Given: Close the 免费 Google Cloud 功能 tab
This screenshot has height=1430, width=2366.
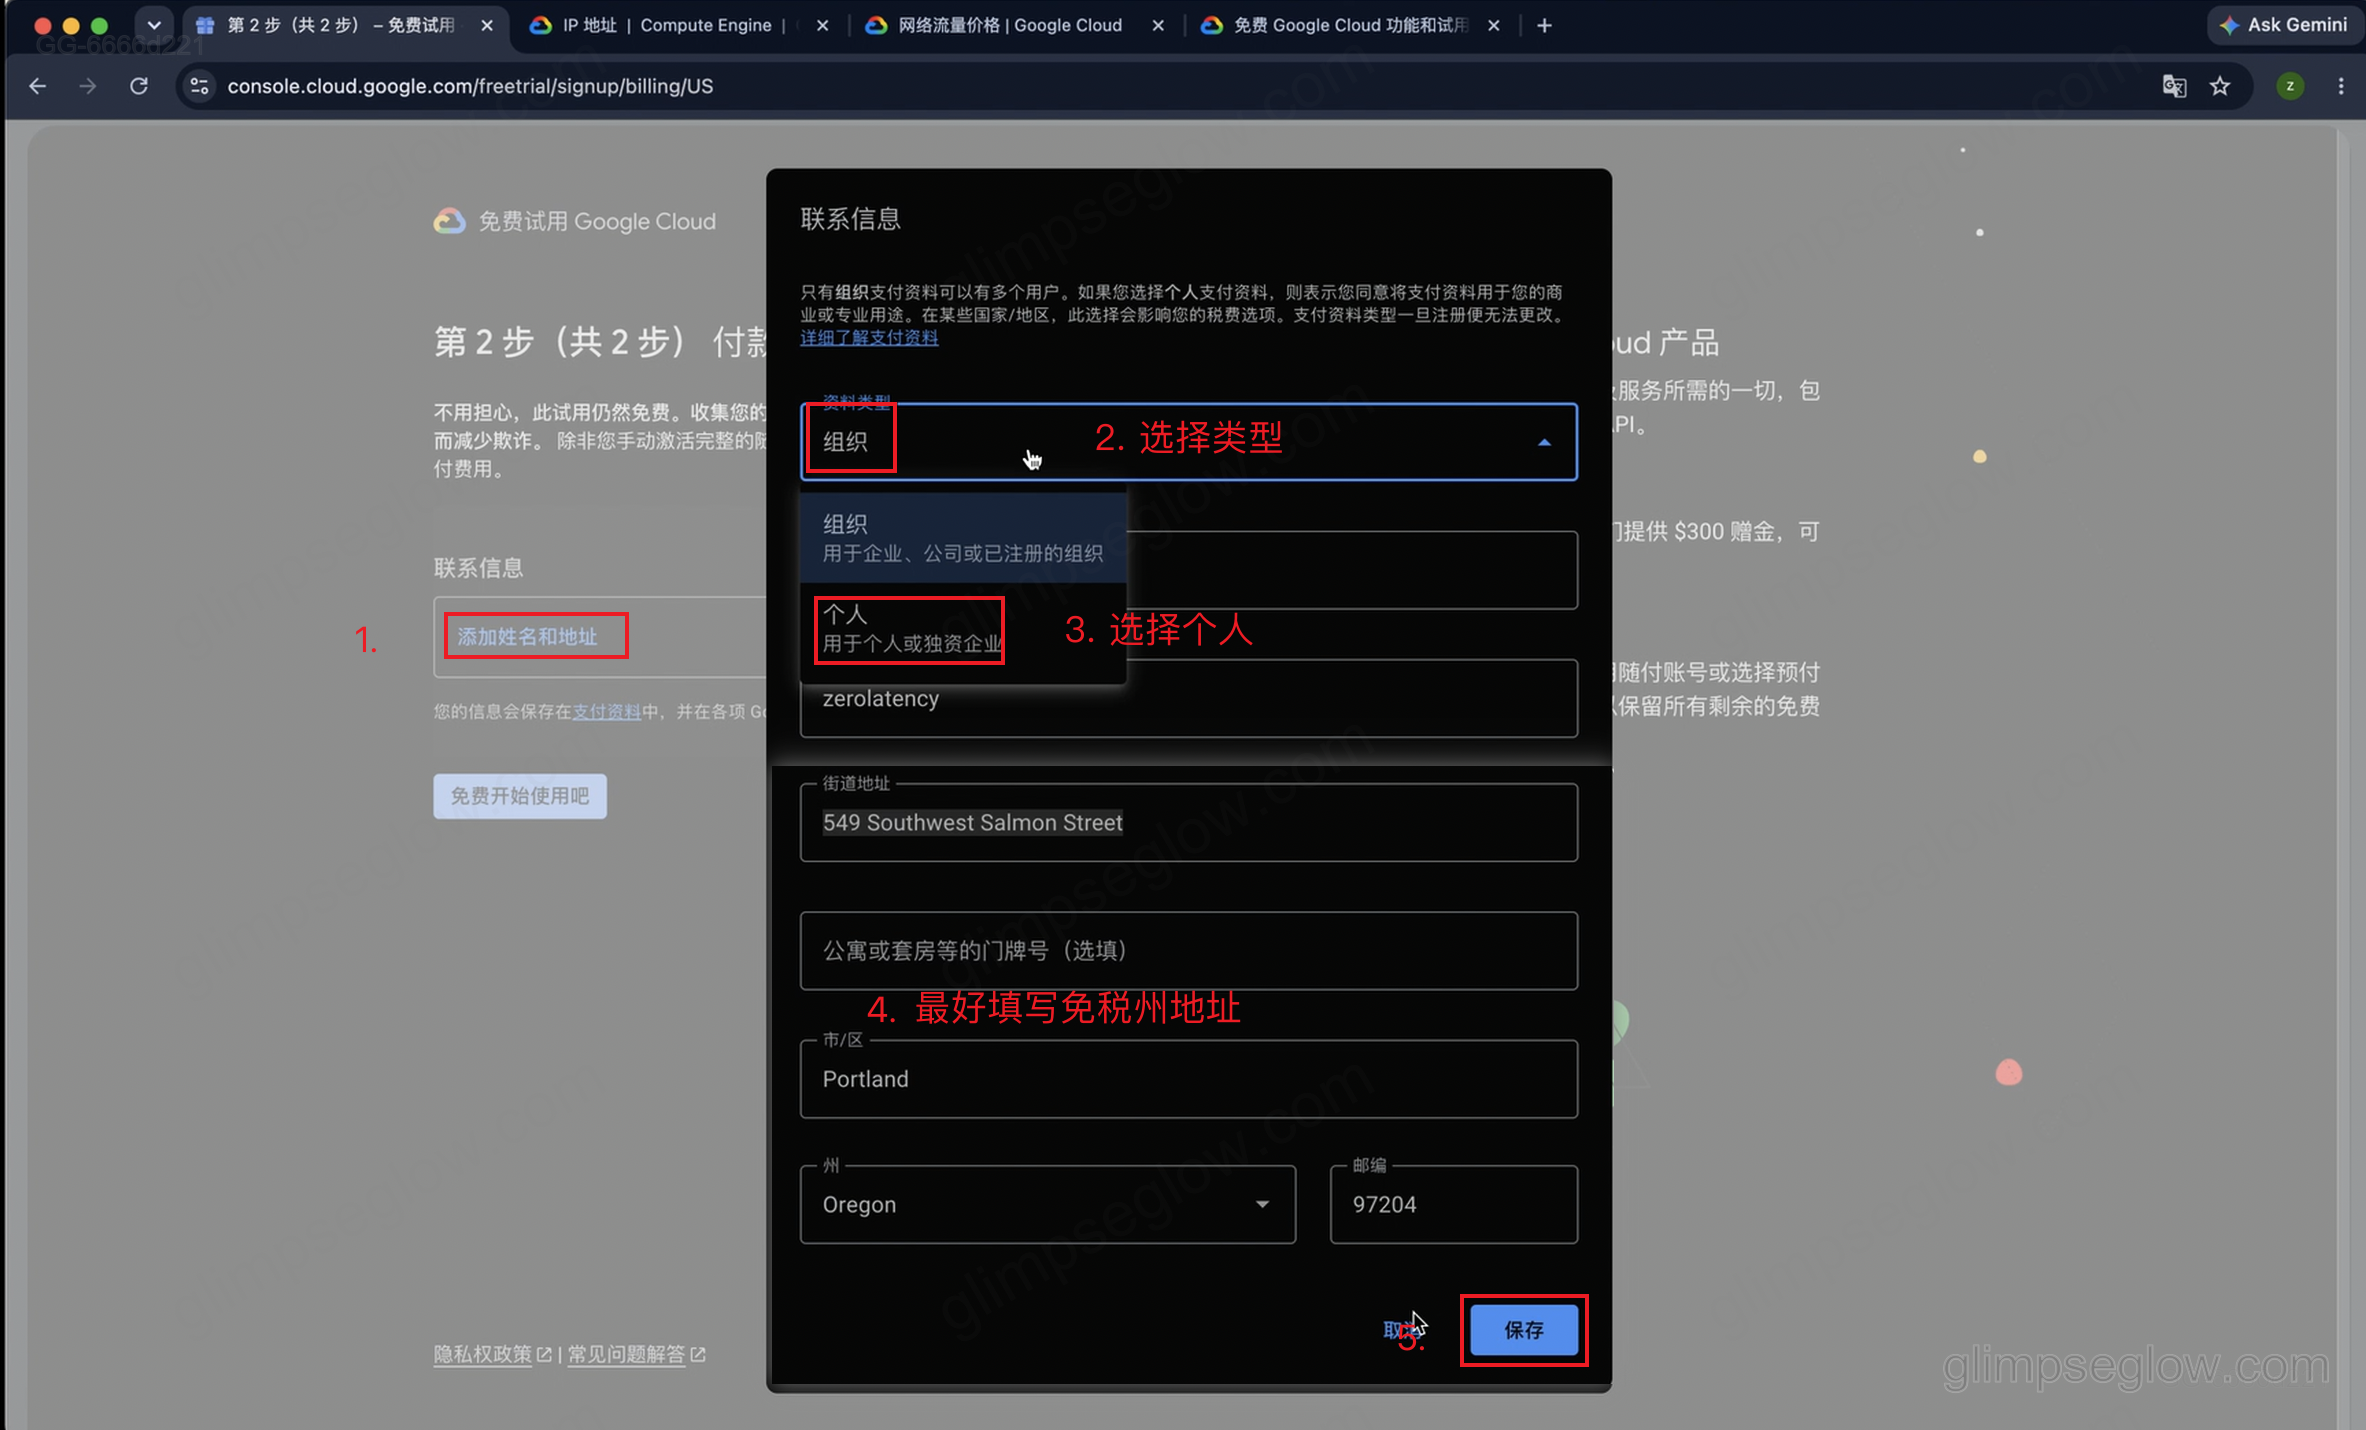Looking at the screenshot, I should click(x=1493, y=25).
